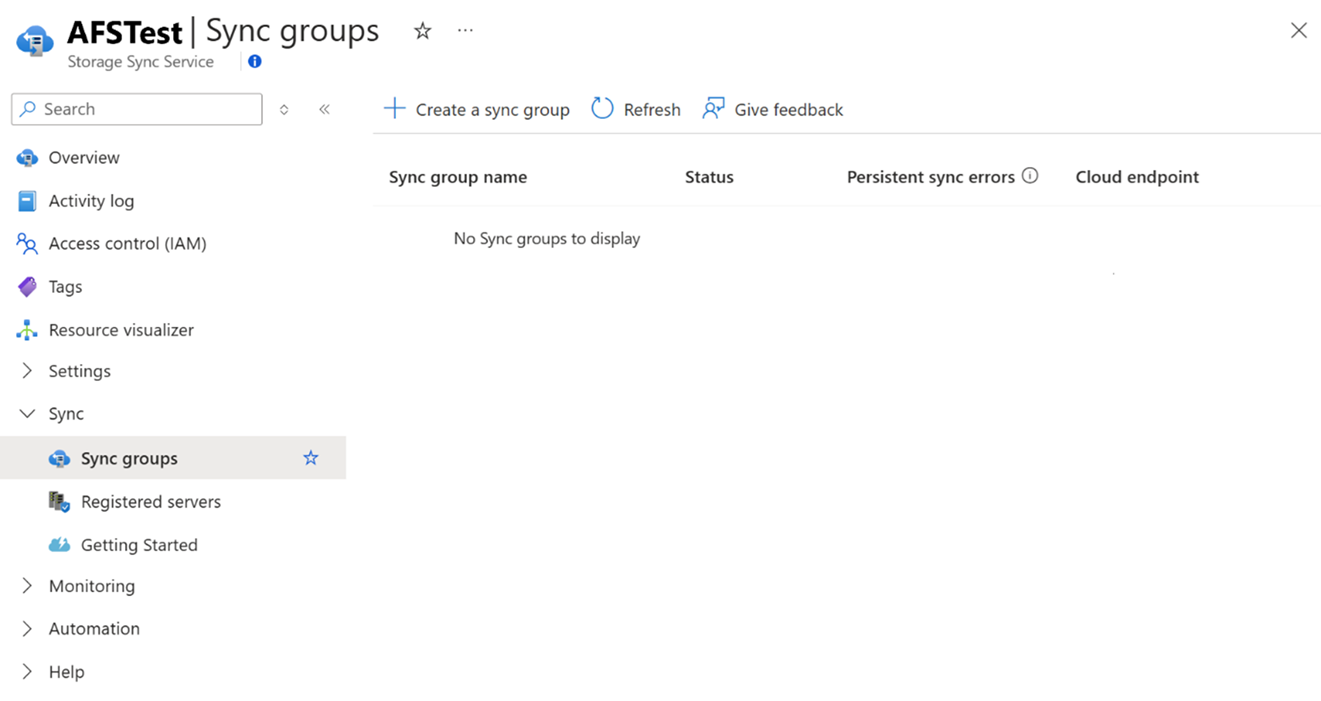Collapse the sidebar with double chevron
This screenshot has width=1321, height=701.
tap(324, 109)
